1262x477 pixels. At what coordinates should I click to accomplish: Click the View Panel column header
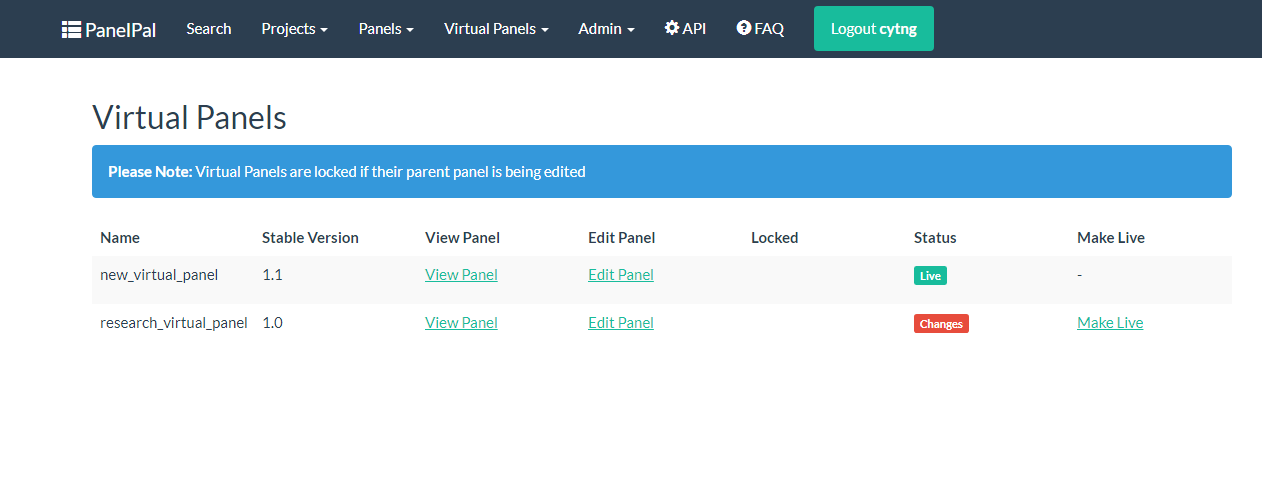click(x=462, y=238)
